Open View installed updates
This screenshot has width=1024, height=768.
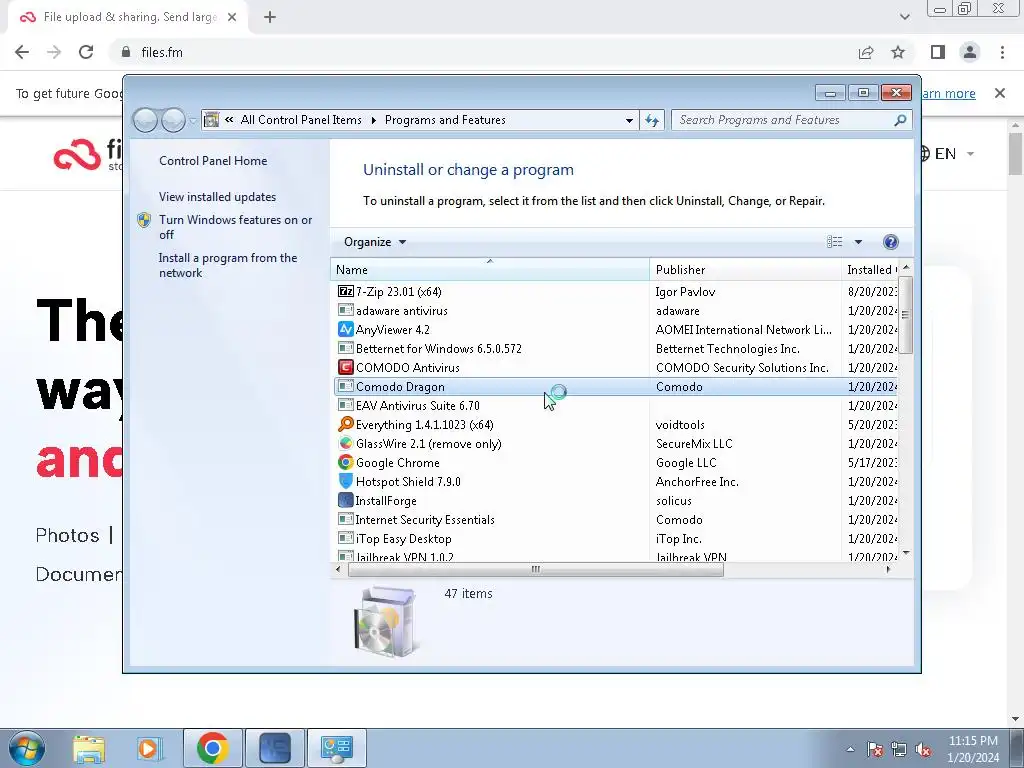[217, 197]
